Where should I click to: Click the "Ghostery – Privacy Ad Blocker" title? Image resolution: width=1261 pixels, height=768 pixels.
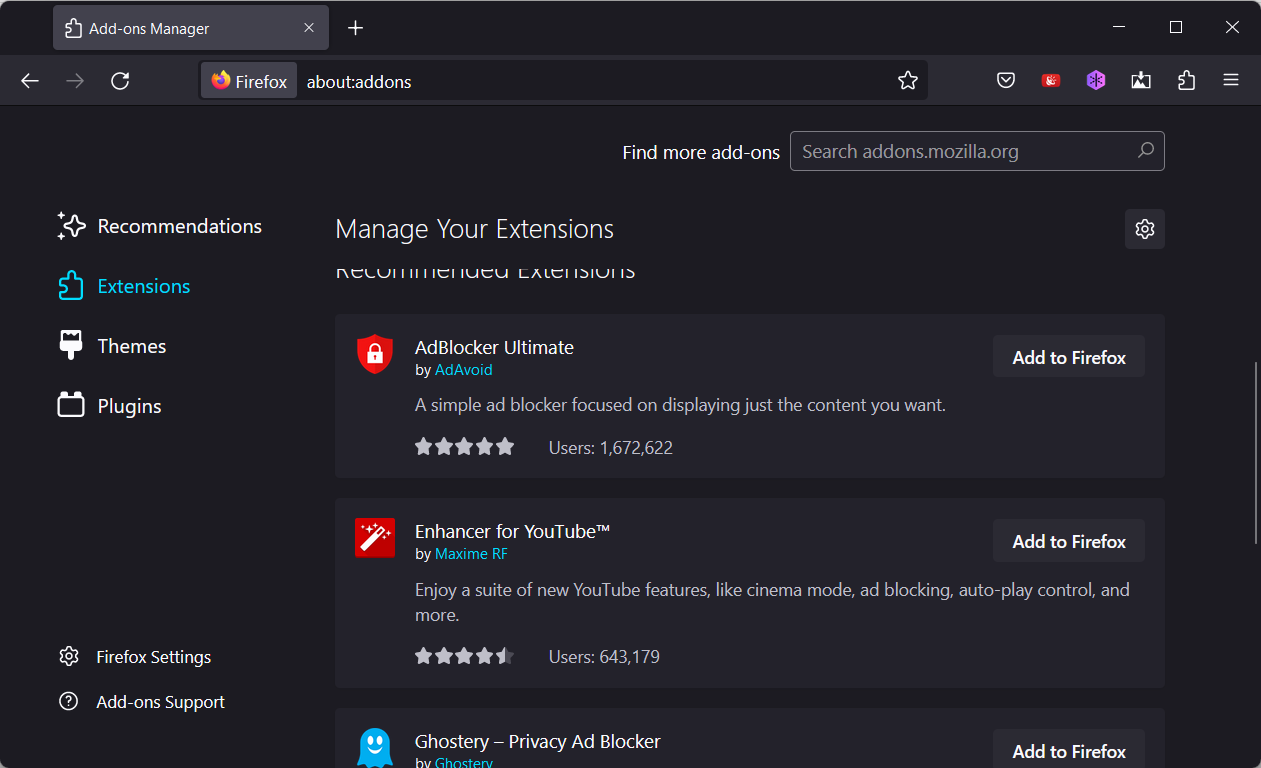point(538,741)
